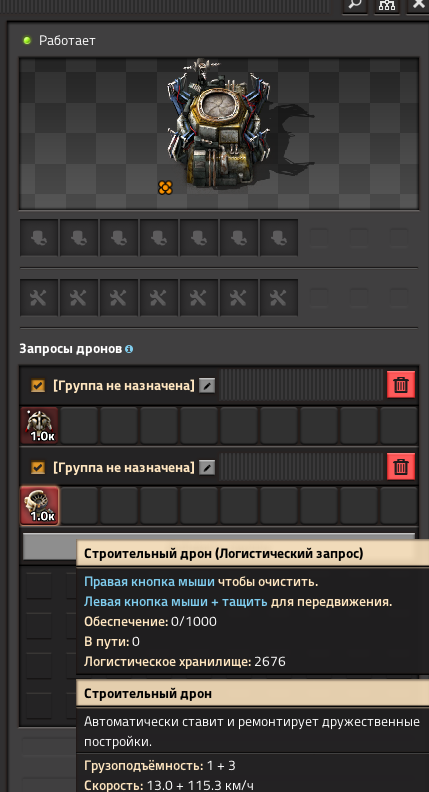Edit group name above logistic robot request
This screenshot has height=792, width=429.
(207, 386)
